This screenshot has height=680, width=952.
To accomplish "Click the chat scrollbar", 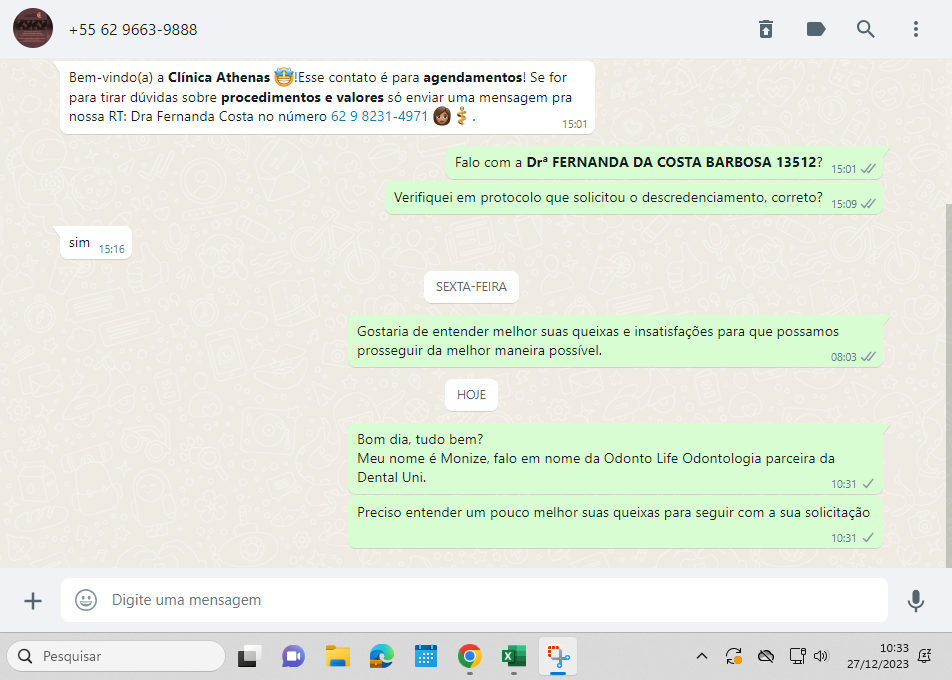I will [x=948, y=385].
